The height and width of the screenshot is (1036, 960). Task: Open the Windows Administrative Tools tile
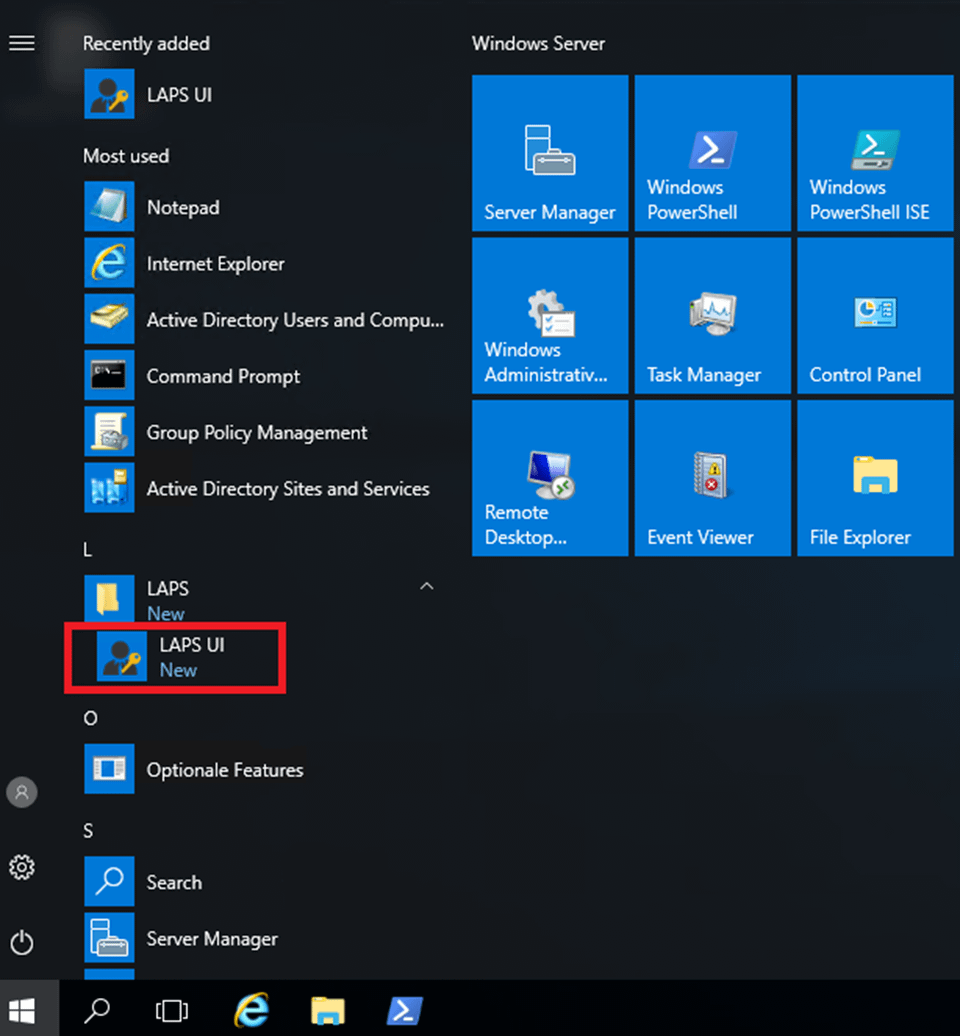pyautogui.click(x=550, y=315)
